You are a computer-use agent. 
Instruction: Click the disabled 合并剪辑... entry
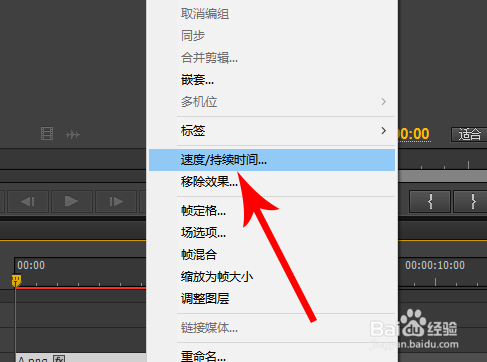coord(272,58)
